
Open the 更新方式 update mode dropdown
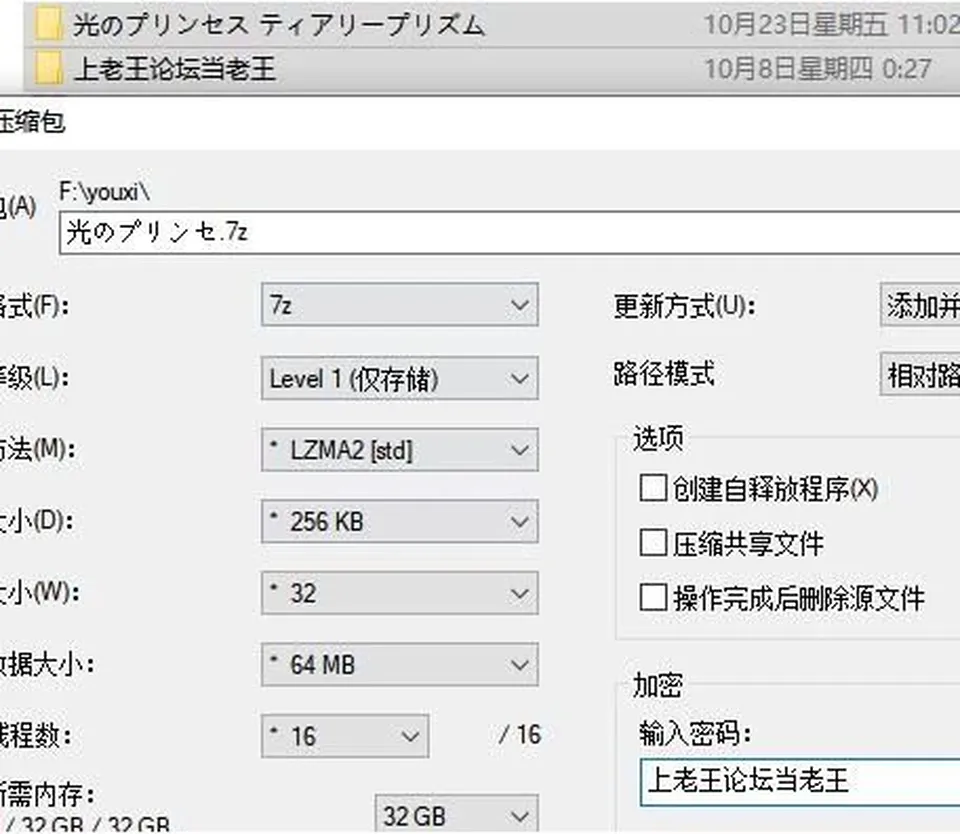click(920, 304)
